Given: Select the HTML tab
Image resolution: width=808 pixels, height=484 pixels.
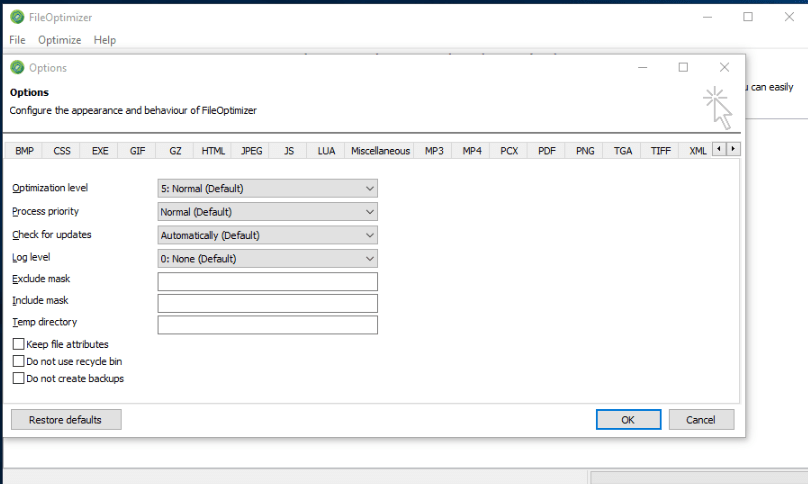Looking at the screenshot, I should pyautogui.click(x=213, y=151).
